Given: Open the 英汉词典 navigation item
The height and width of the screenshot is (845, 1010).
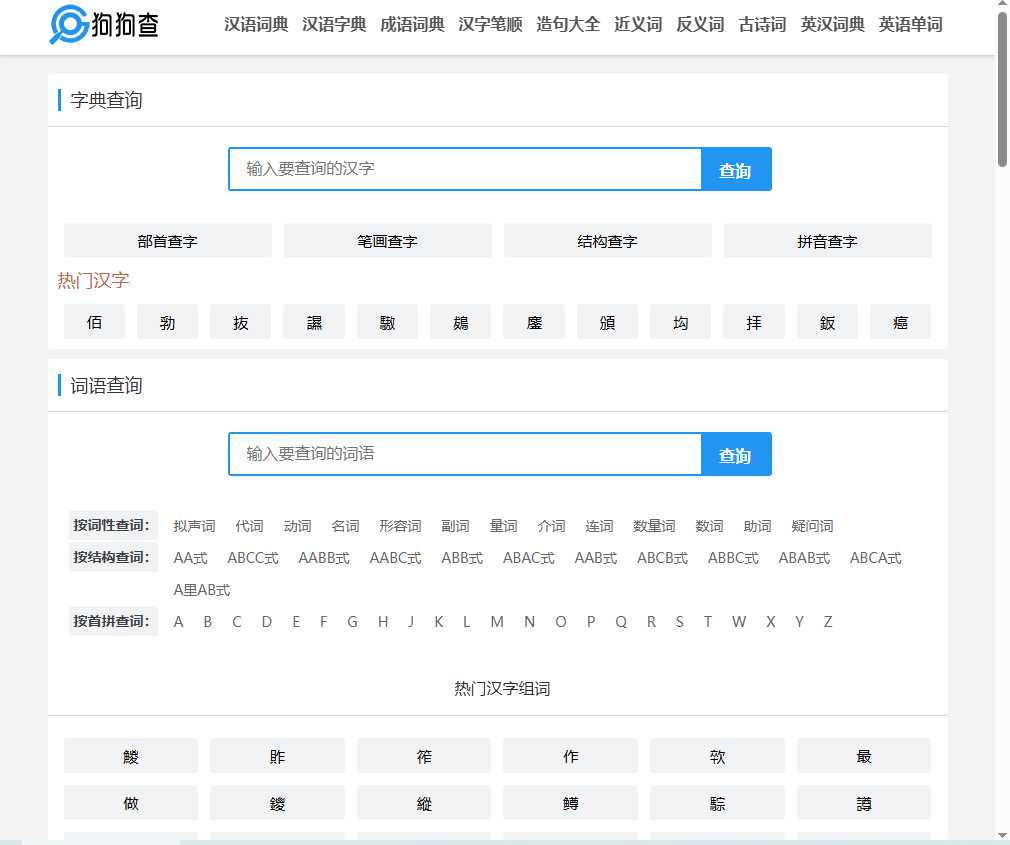Looking at the screenshot, I should tap(832, 25).
